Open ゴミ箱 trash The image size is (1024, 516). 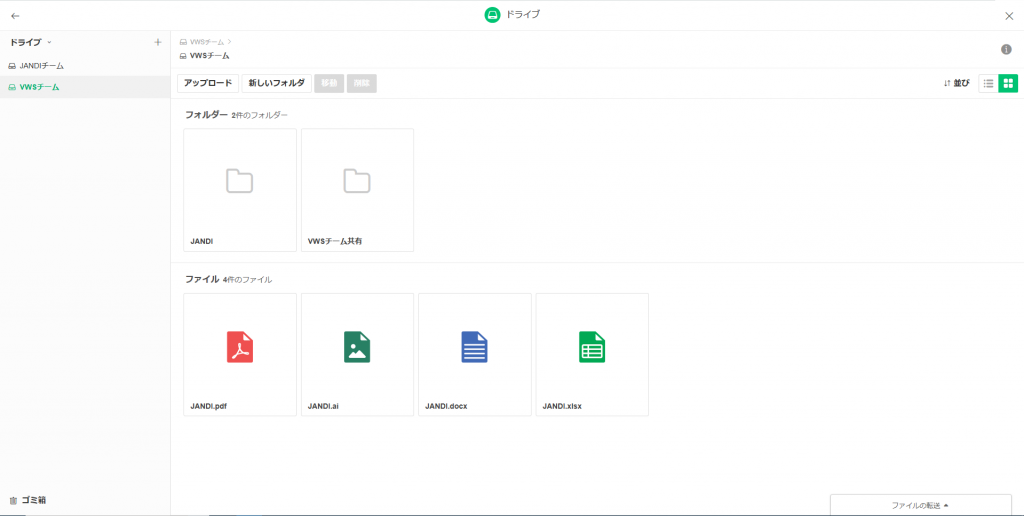tap(27, 500)
